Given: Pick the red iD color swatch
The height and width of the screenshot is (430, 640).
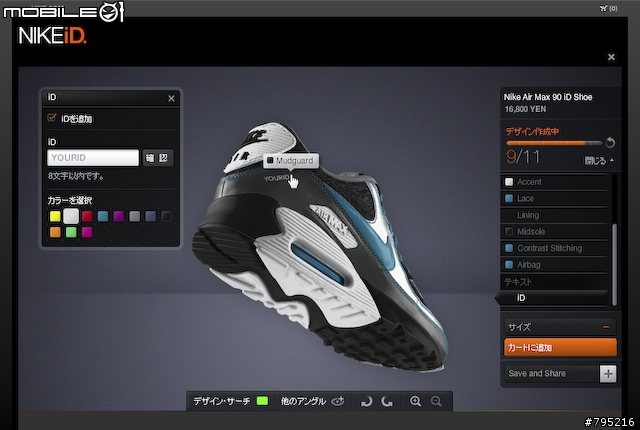Looking at the screenshot, I should click(x=87, y=216).
